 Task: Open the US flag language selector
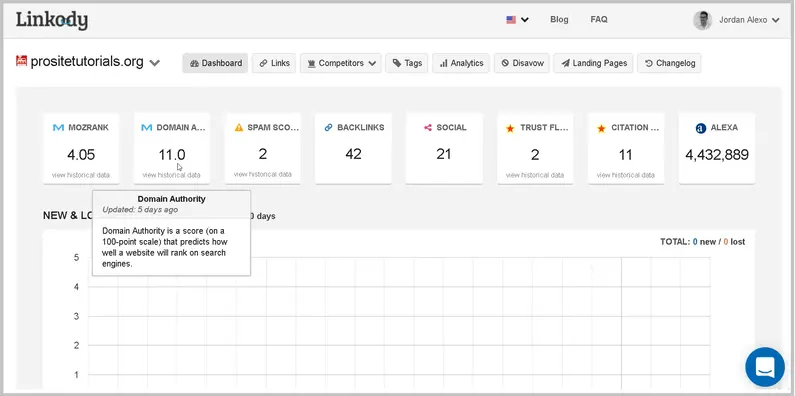(x=517, y=20)
